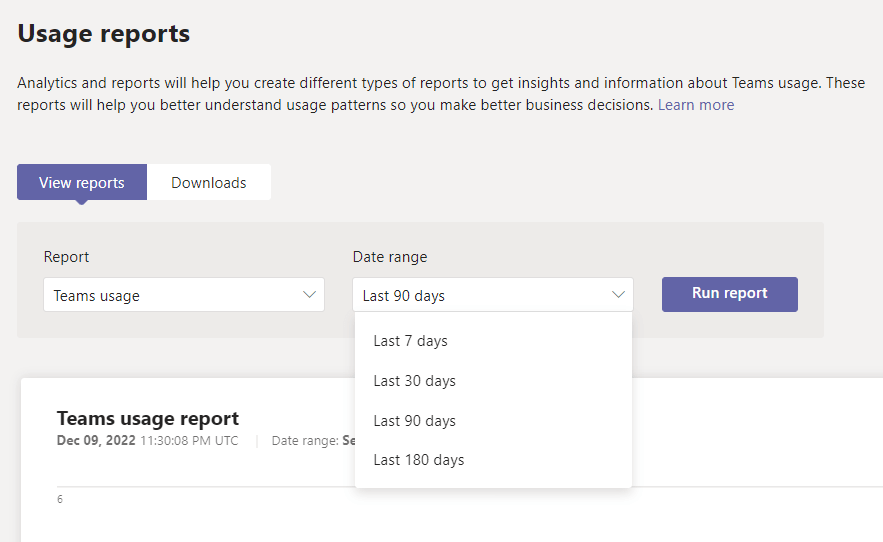The image size is (883, 542).
Task: Pick Last 90 days from the list
Action: (x=493, y=421)
